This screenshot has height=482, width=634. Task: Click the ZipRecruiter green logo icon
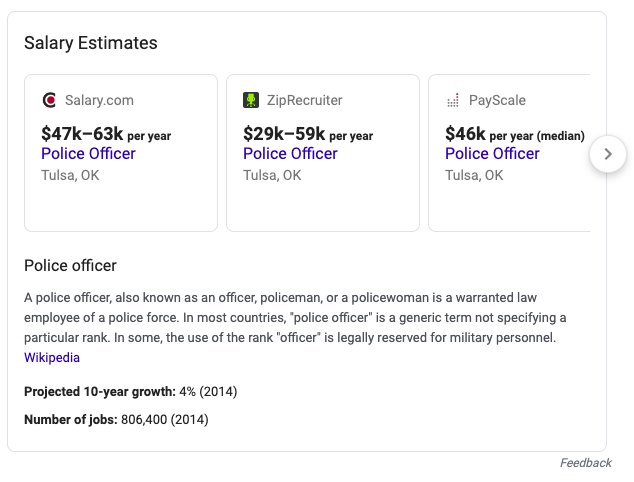(x=251, y=100)
